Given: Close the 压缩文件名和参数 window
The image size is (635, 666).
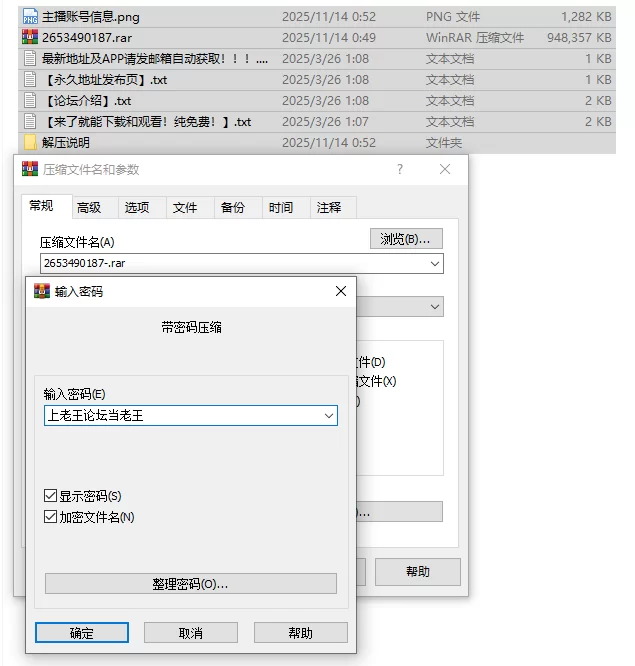Looking at the screenshot, I should (x=445, y=169).
